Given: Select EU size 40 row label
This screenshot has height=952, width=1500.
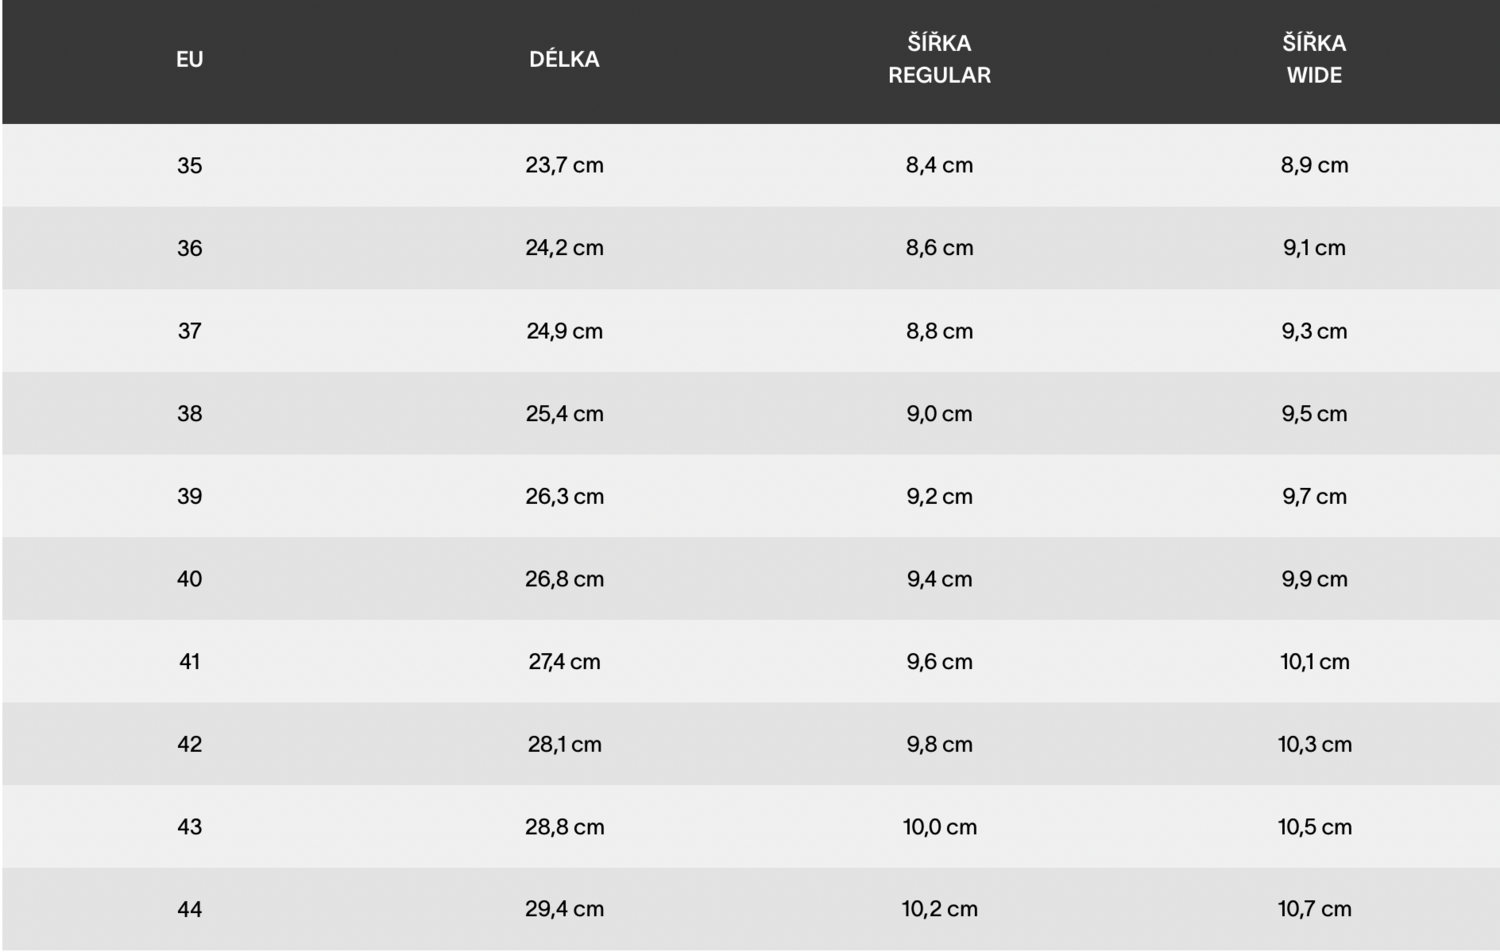Looking at the screenshot, I should pos(189,579).
